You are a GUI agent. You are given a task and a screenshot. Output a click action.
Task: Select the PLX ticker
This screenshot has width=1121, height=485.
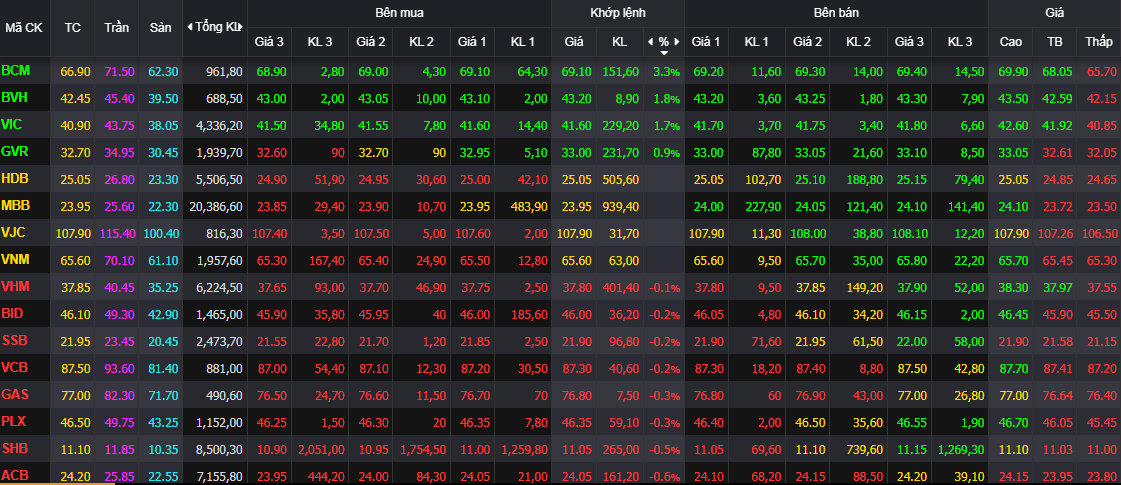(14, 421)
